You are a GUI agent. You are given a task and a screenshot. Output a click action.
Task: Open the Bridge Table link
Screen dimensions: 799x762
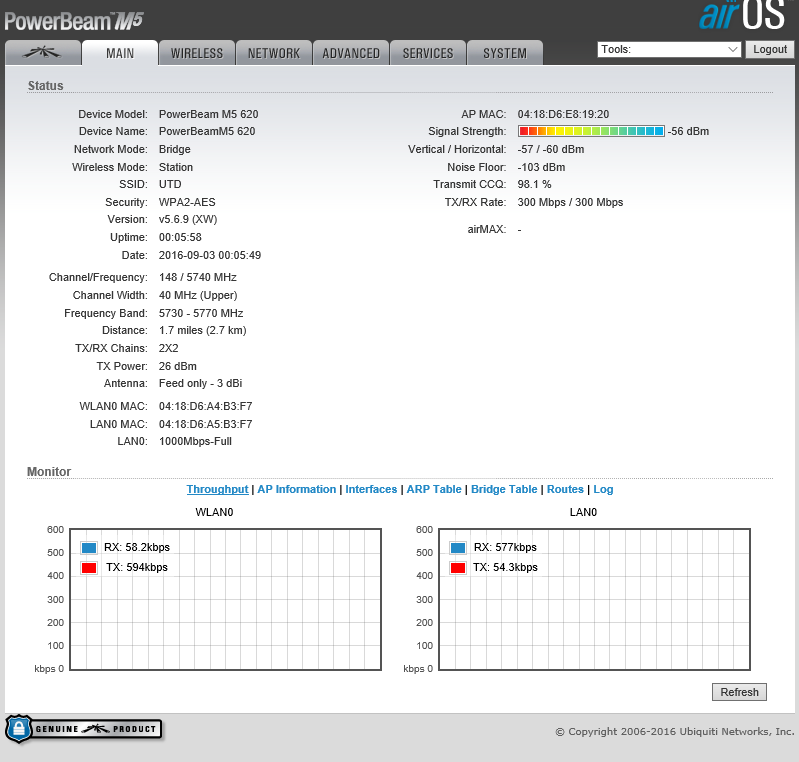point(504,489)
